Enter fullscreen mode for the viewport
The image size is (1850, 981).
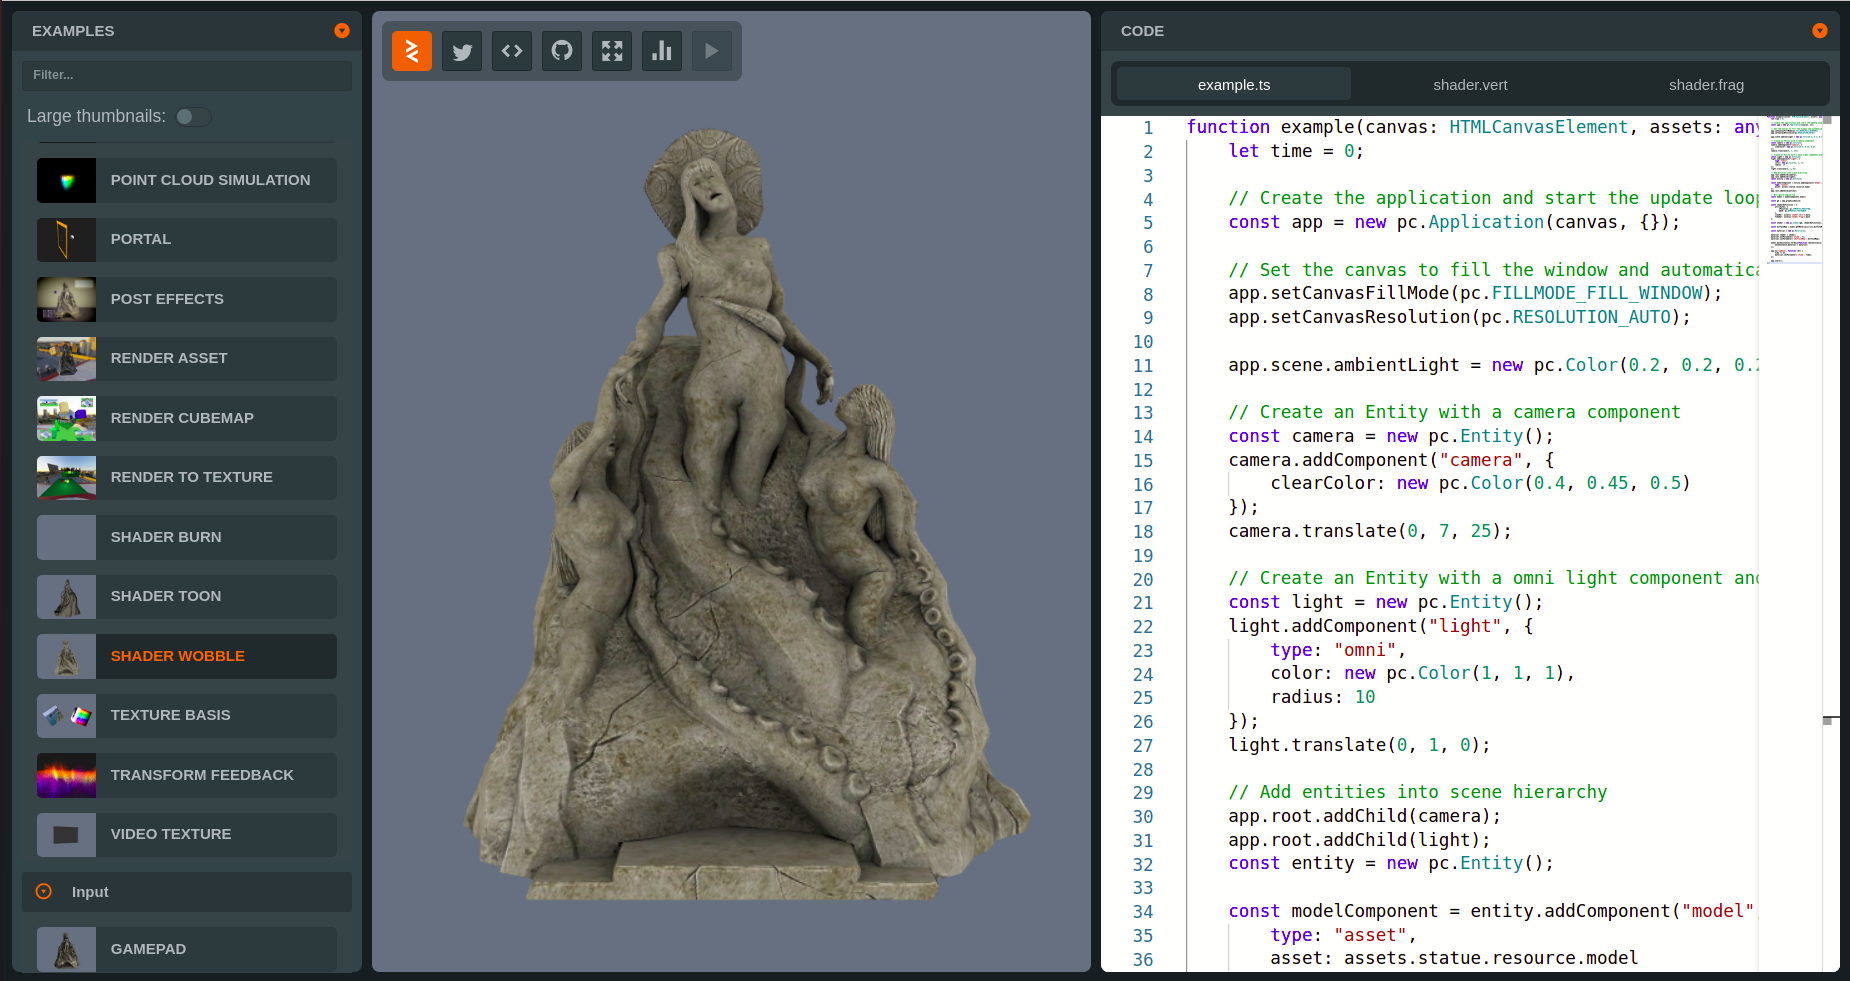coord(612,50)
